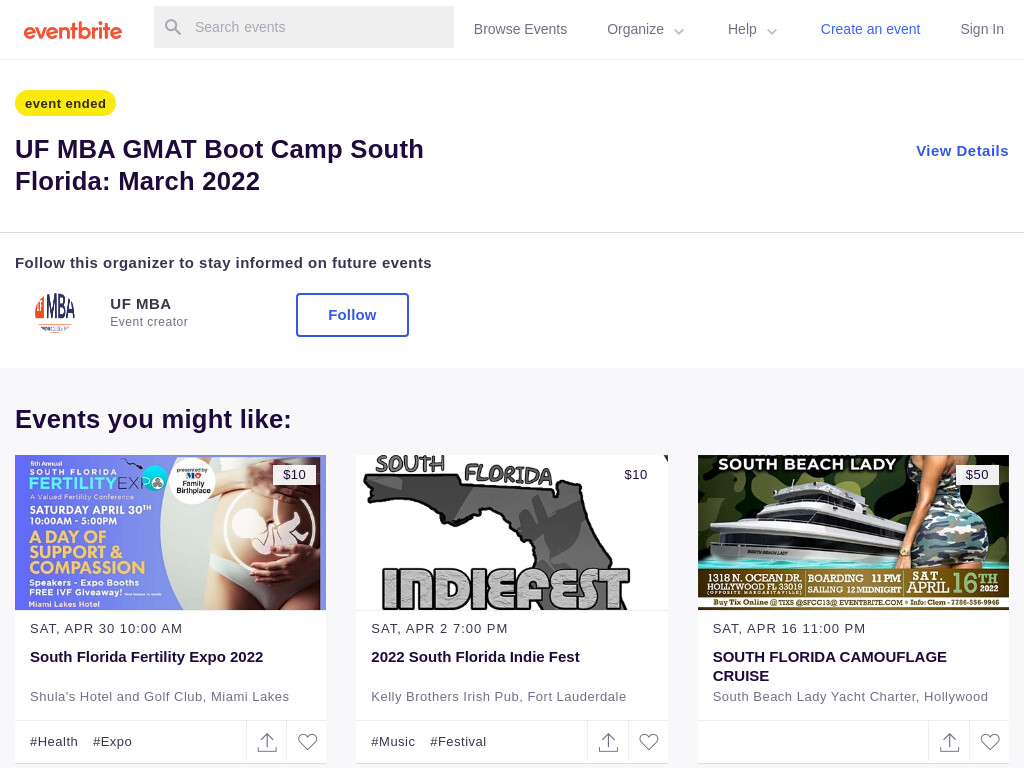
Task: Click the UF MBA organizer logo
Action: click(55, 313)
